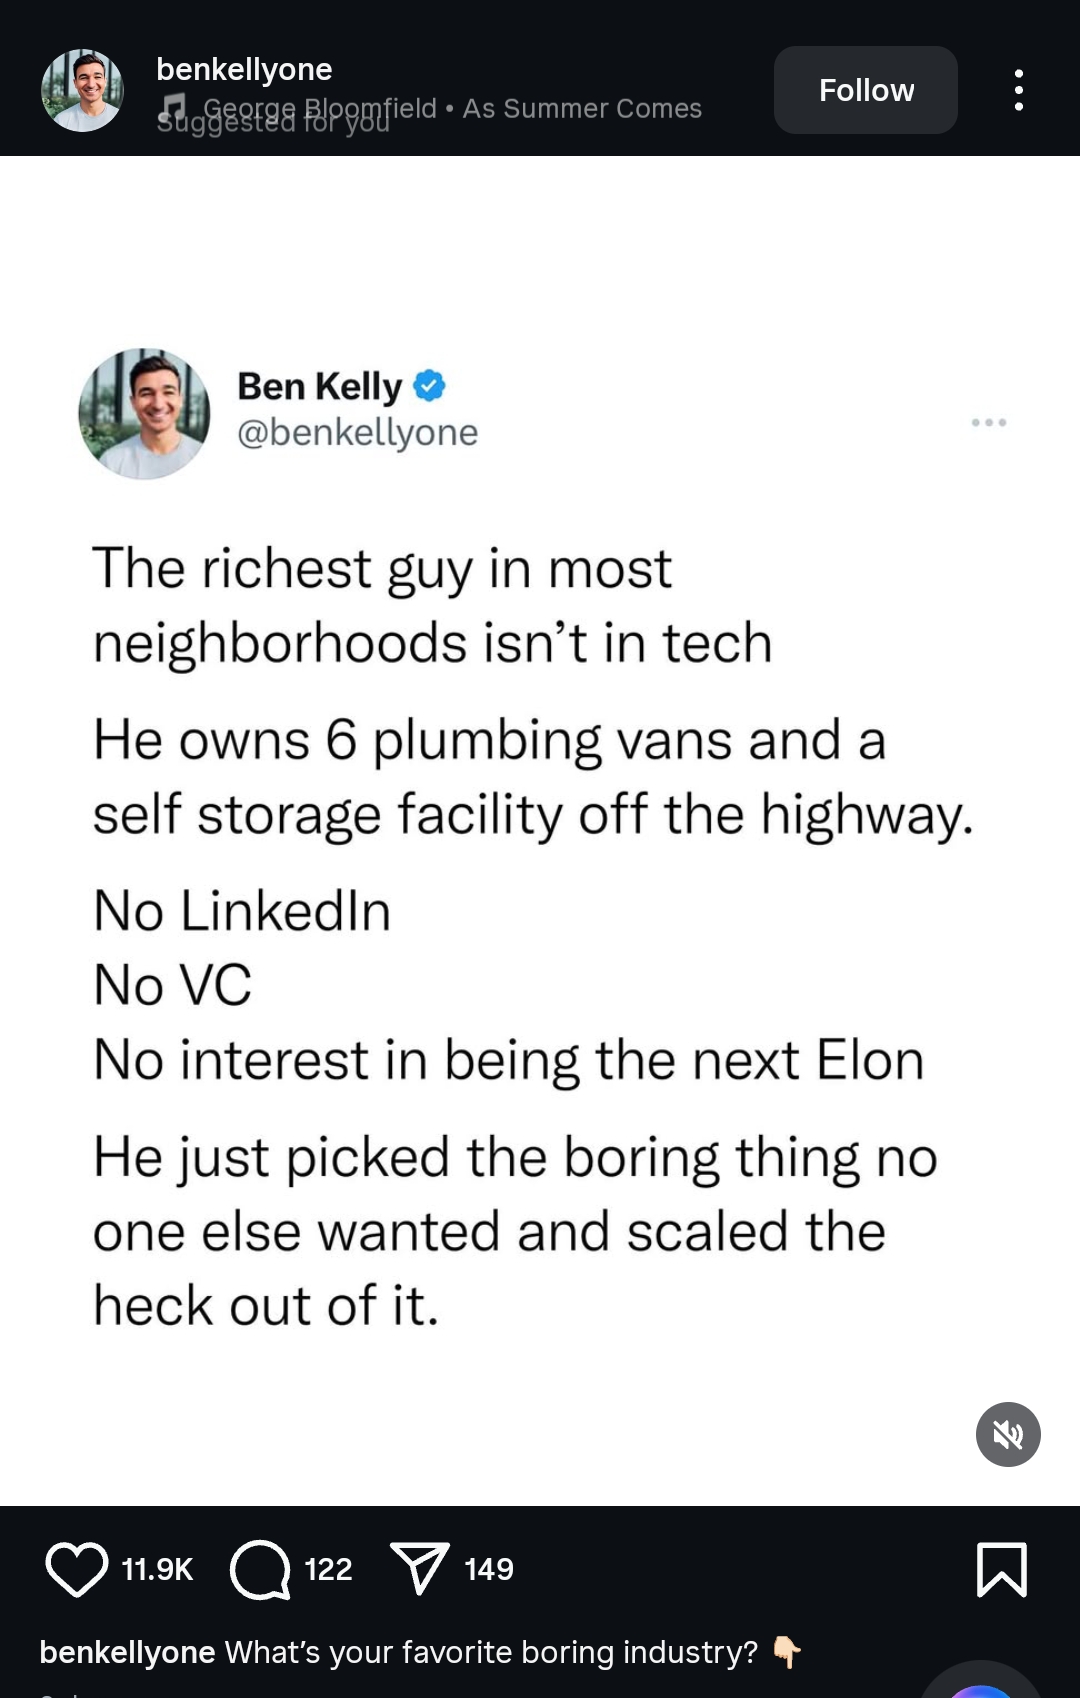
Task: Like the post with the heart icon
Action: tap(76, 1569)
